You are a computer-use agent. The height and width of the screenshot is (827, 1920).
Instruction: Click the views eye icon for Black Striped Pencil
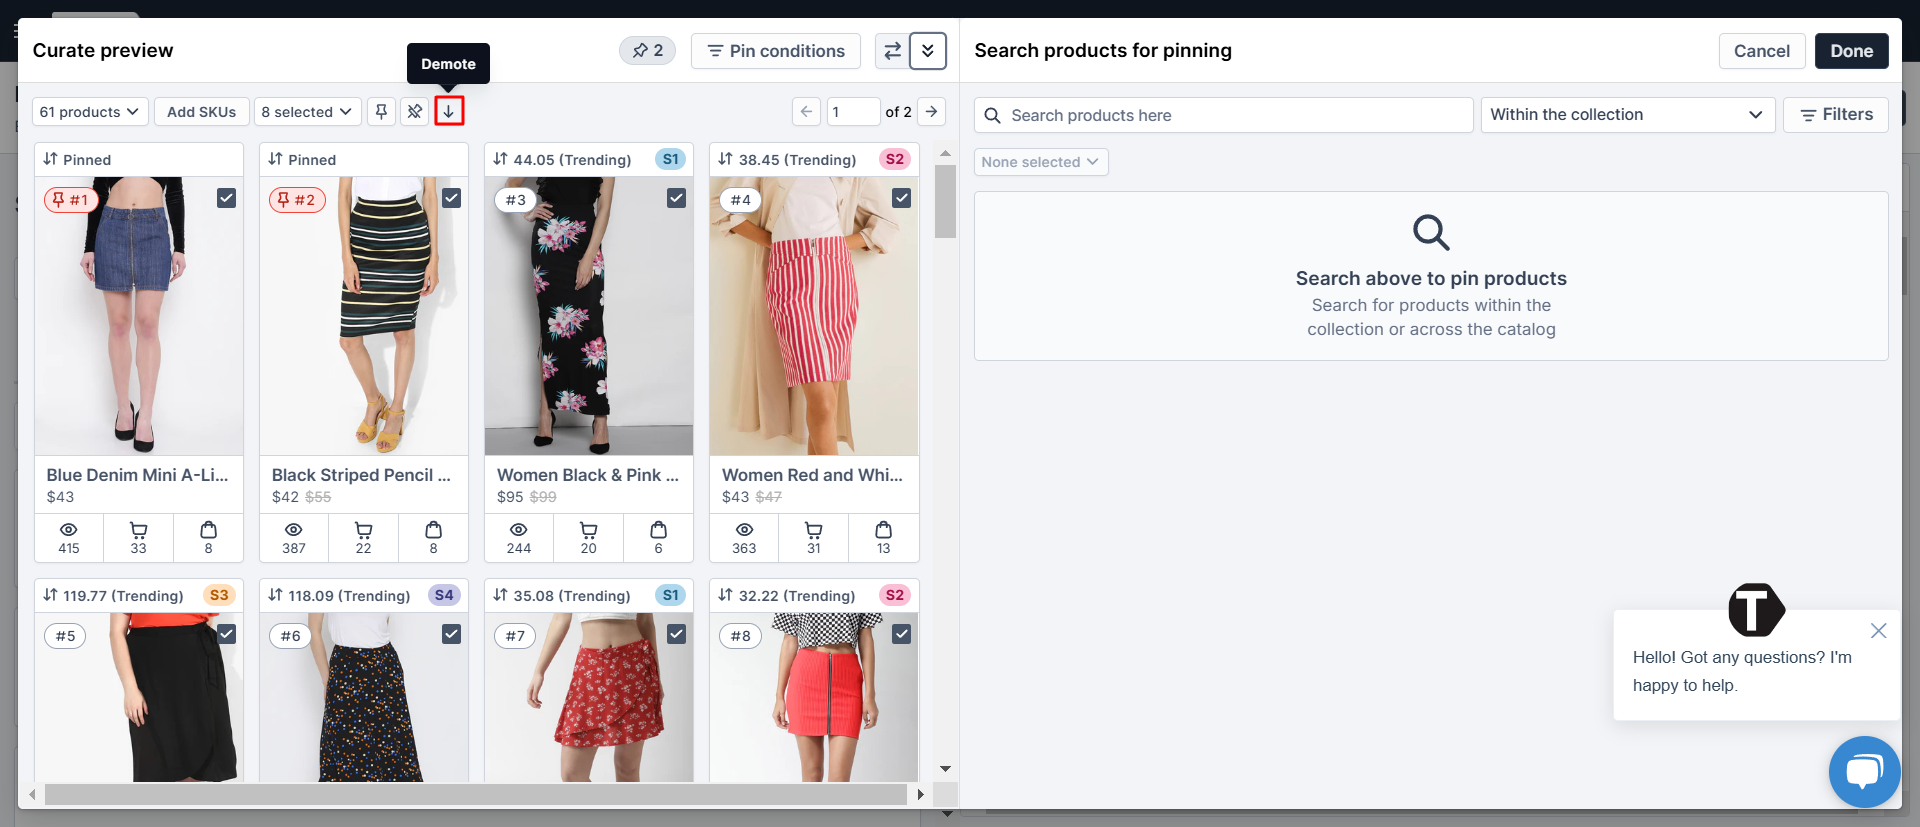tap(294, 529)
